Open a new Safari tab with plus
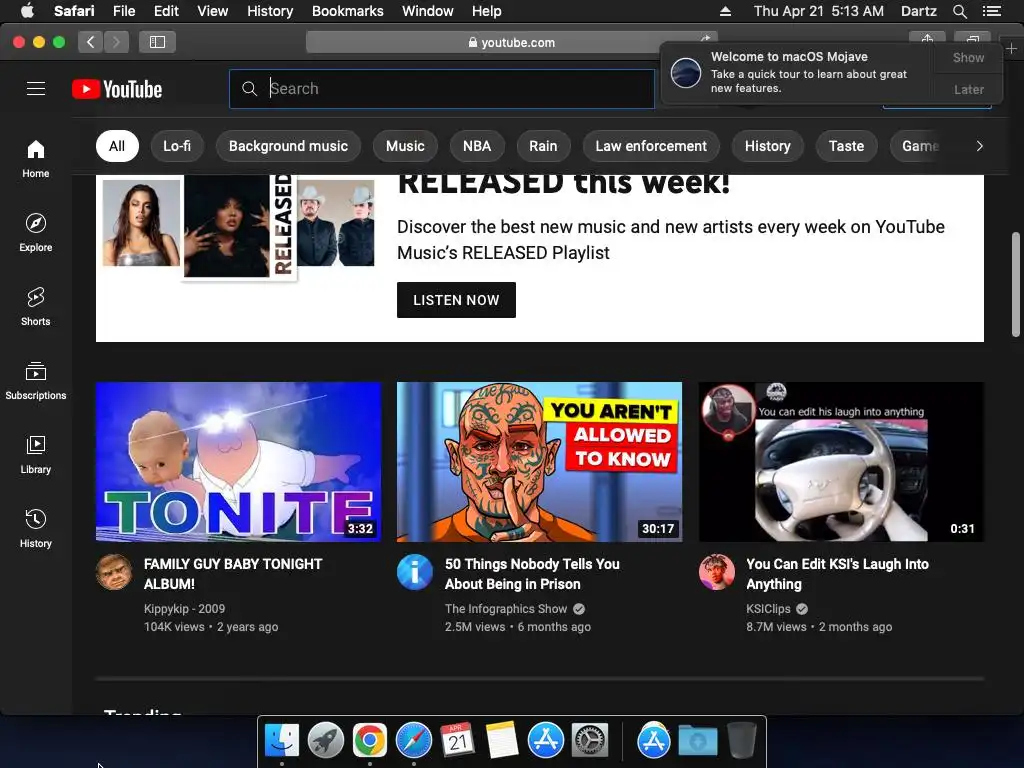The width and height of the screenshot is (1024, 768). tap(1011, 49)
